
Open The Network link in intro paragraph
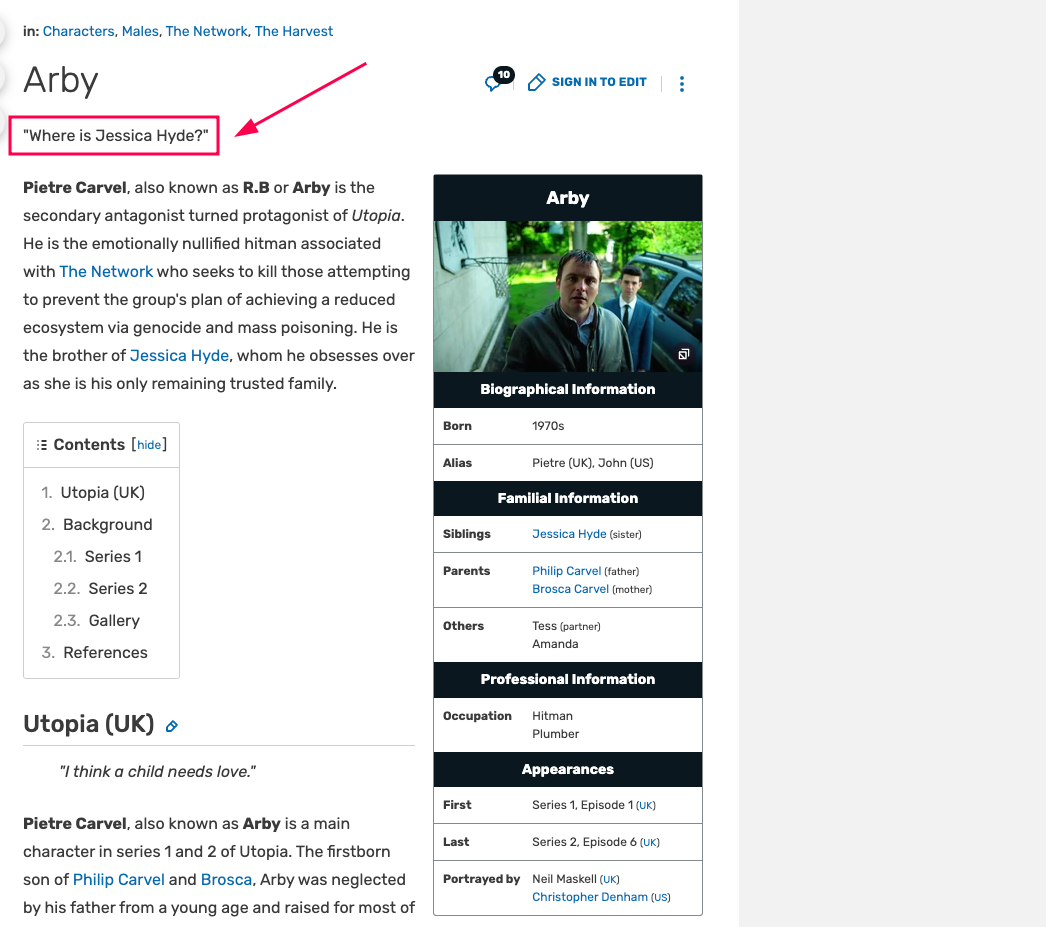coord(106,271)
